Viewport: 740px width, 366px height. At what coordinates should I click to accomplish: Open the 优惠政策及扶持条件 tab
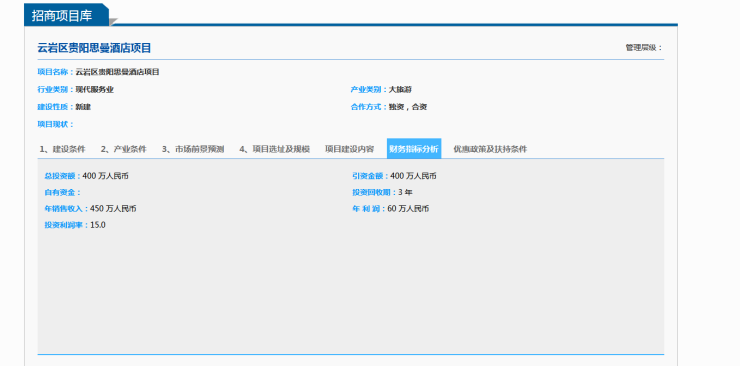[490, 149]
